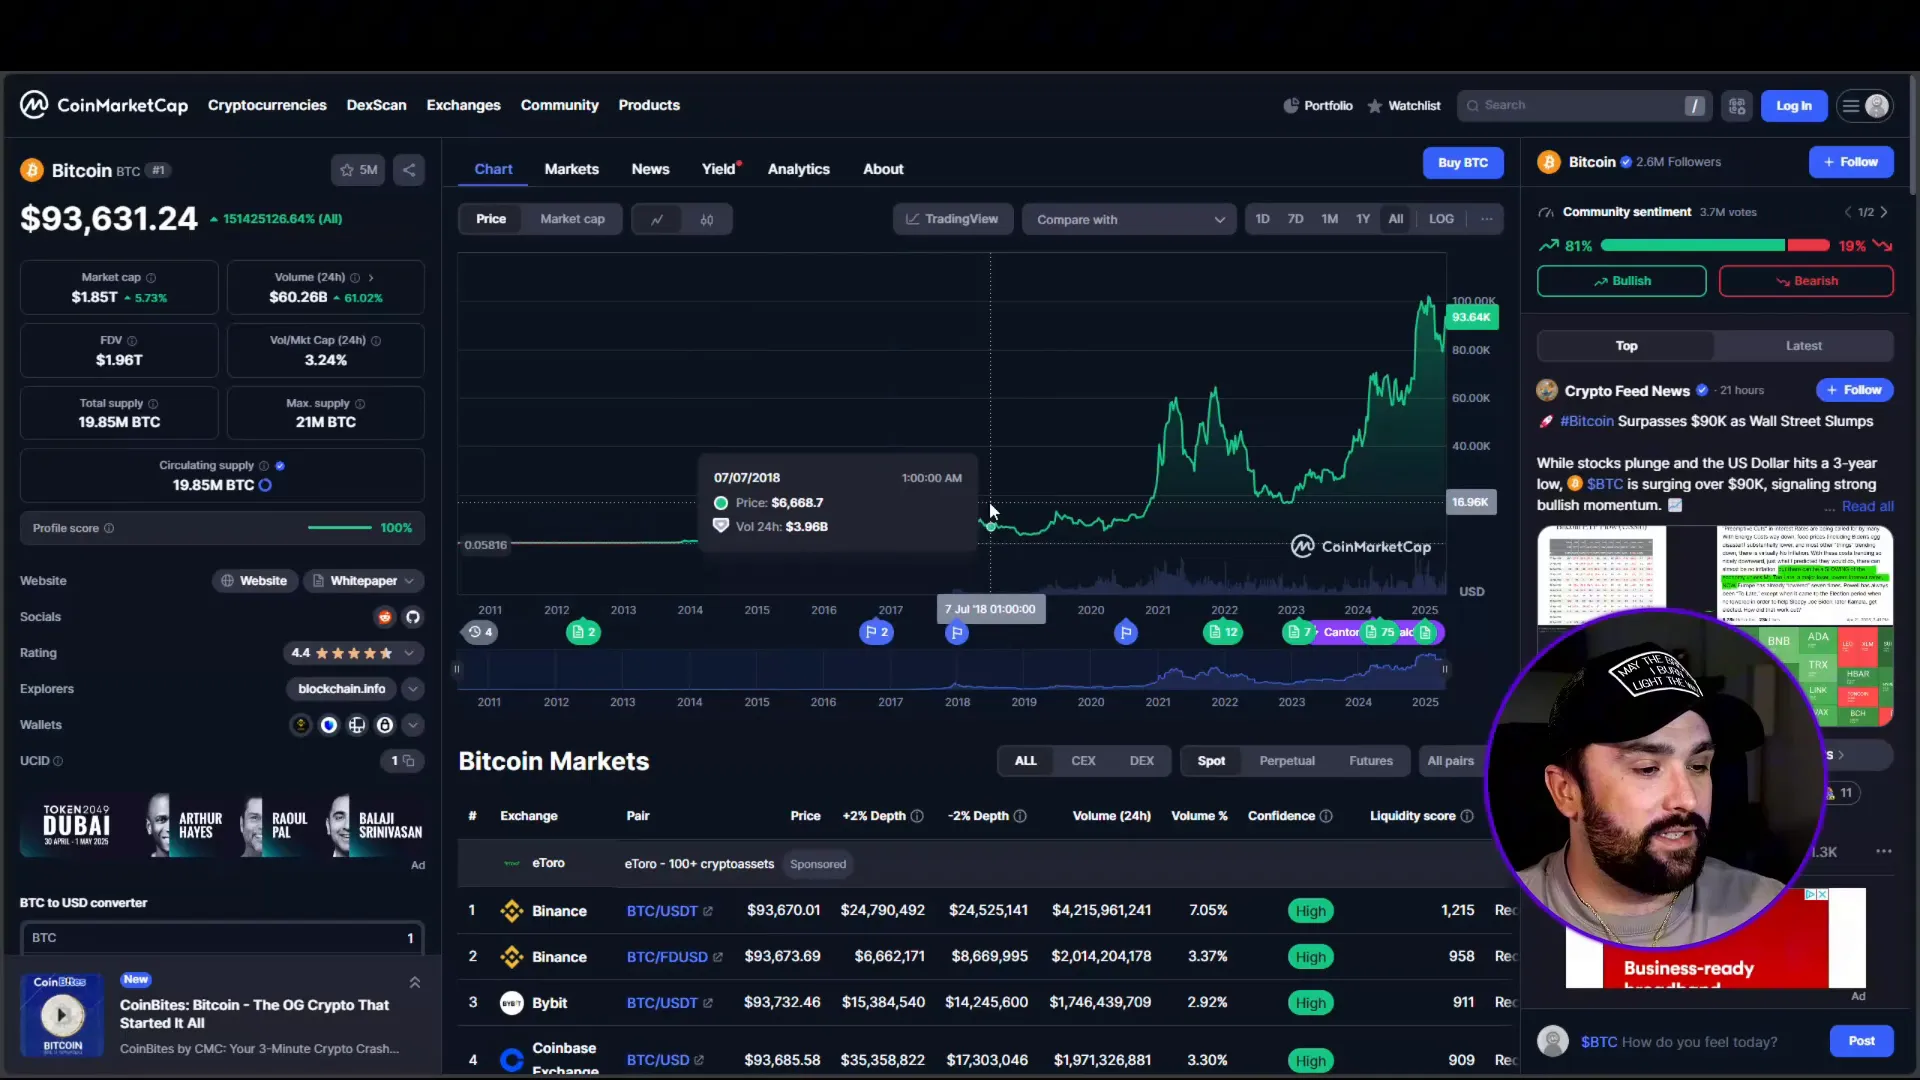Click the CoinMarketCap logo

pyautogui.click(x=104, y=105)
